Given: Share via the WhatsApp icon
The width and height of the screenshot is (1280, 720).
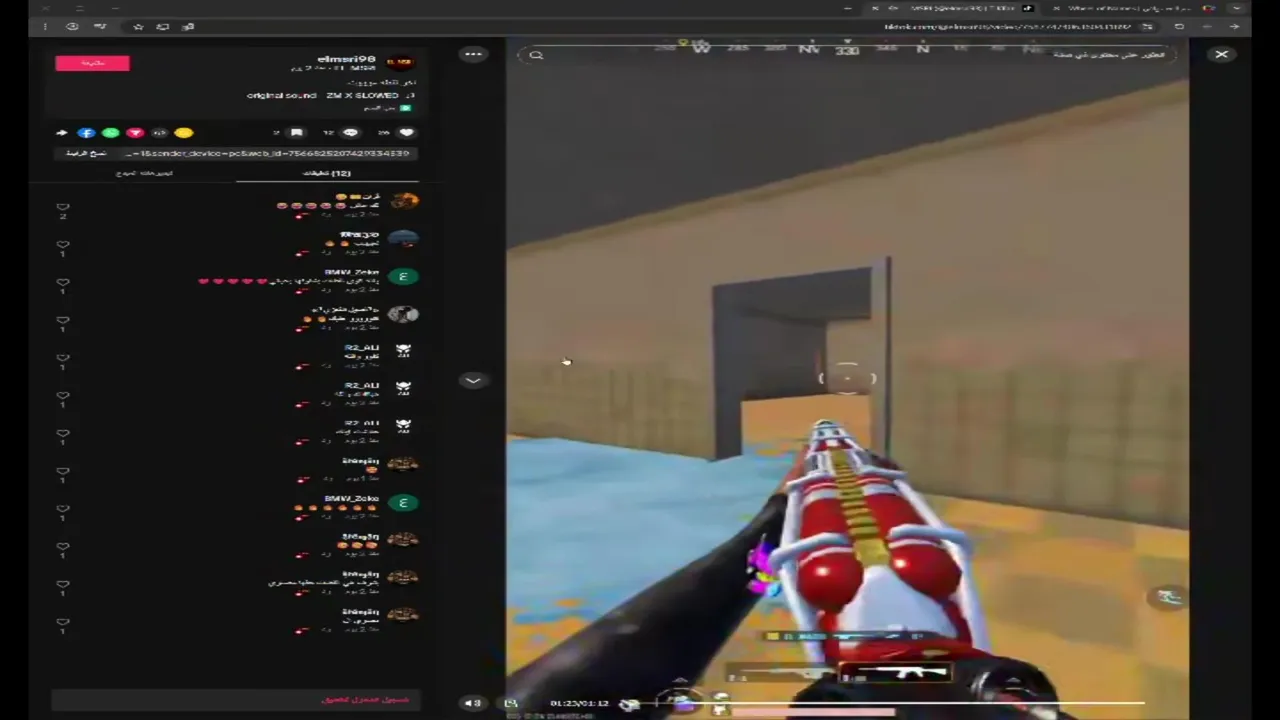Looking at the screenshot, I should click(111, 132).
